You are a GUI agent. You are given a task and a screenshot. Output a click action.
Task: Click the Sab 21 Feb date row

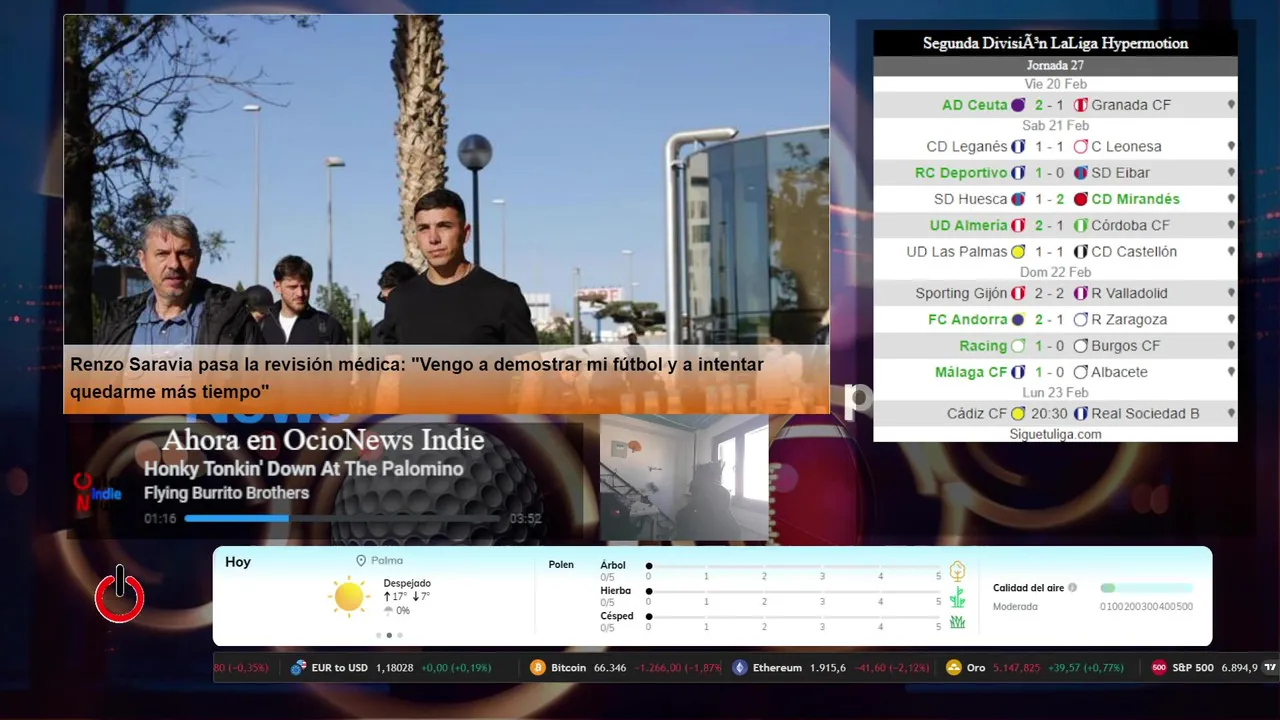pos(1055,126)
